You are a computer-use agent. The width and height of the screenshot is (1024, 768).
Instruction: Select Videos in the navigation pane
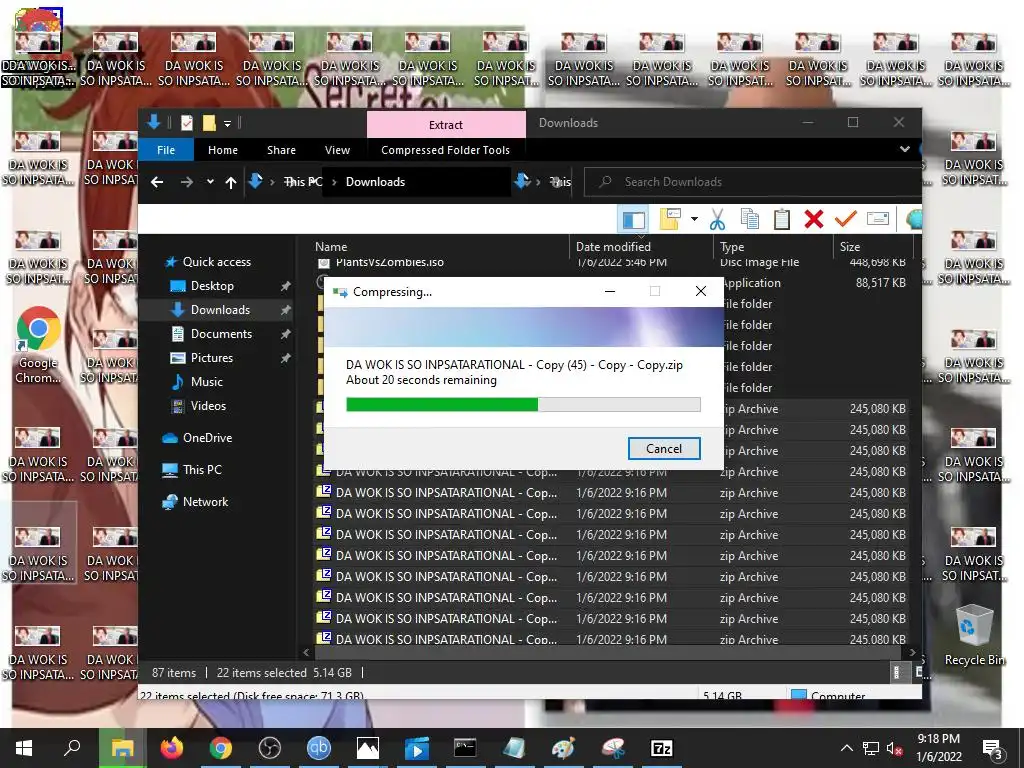point(208,406)
